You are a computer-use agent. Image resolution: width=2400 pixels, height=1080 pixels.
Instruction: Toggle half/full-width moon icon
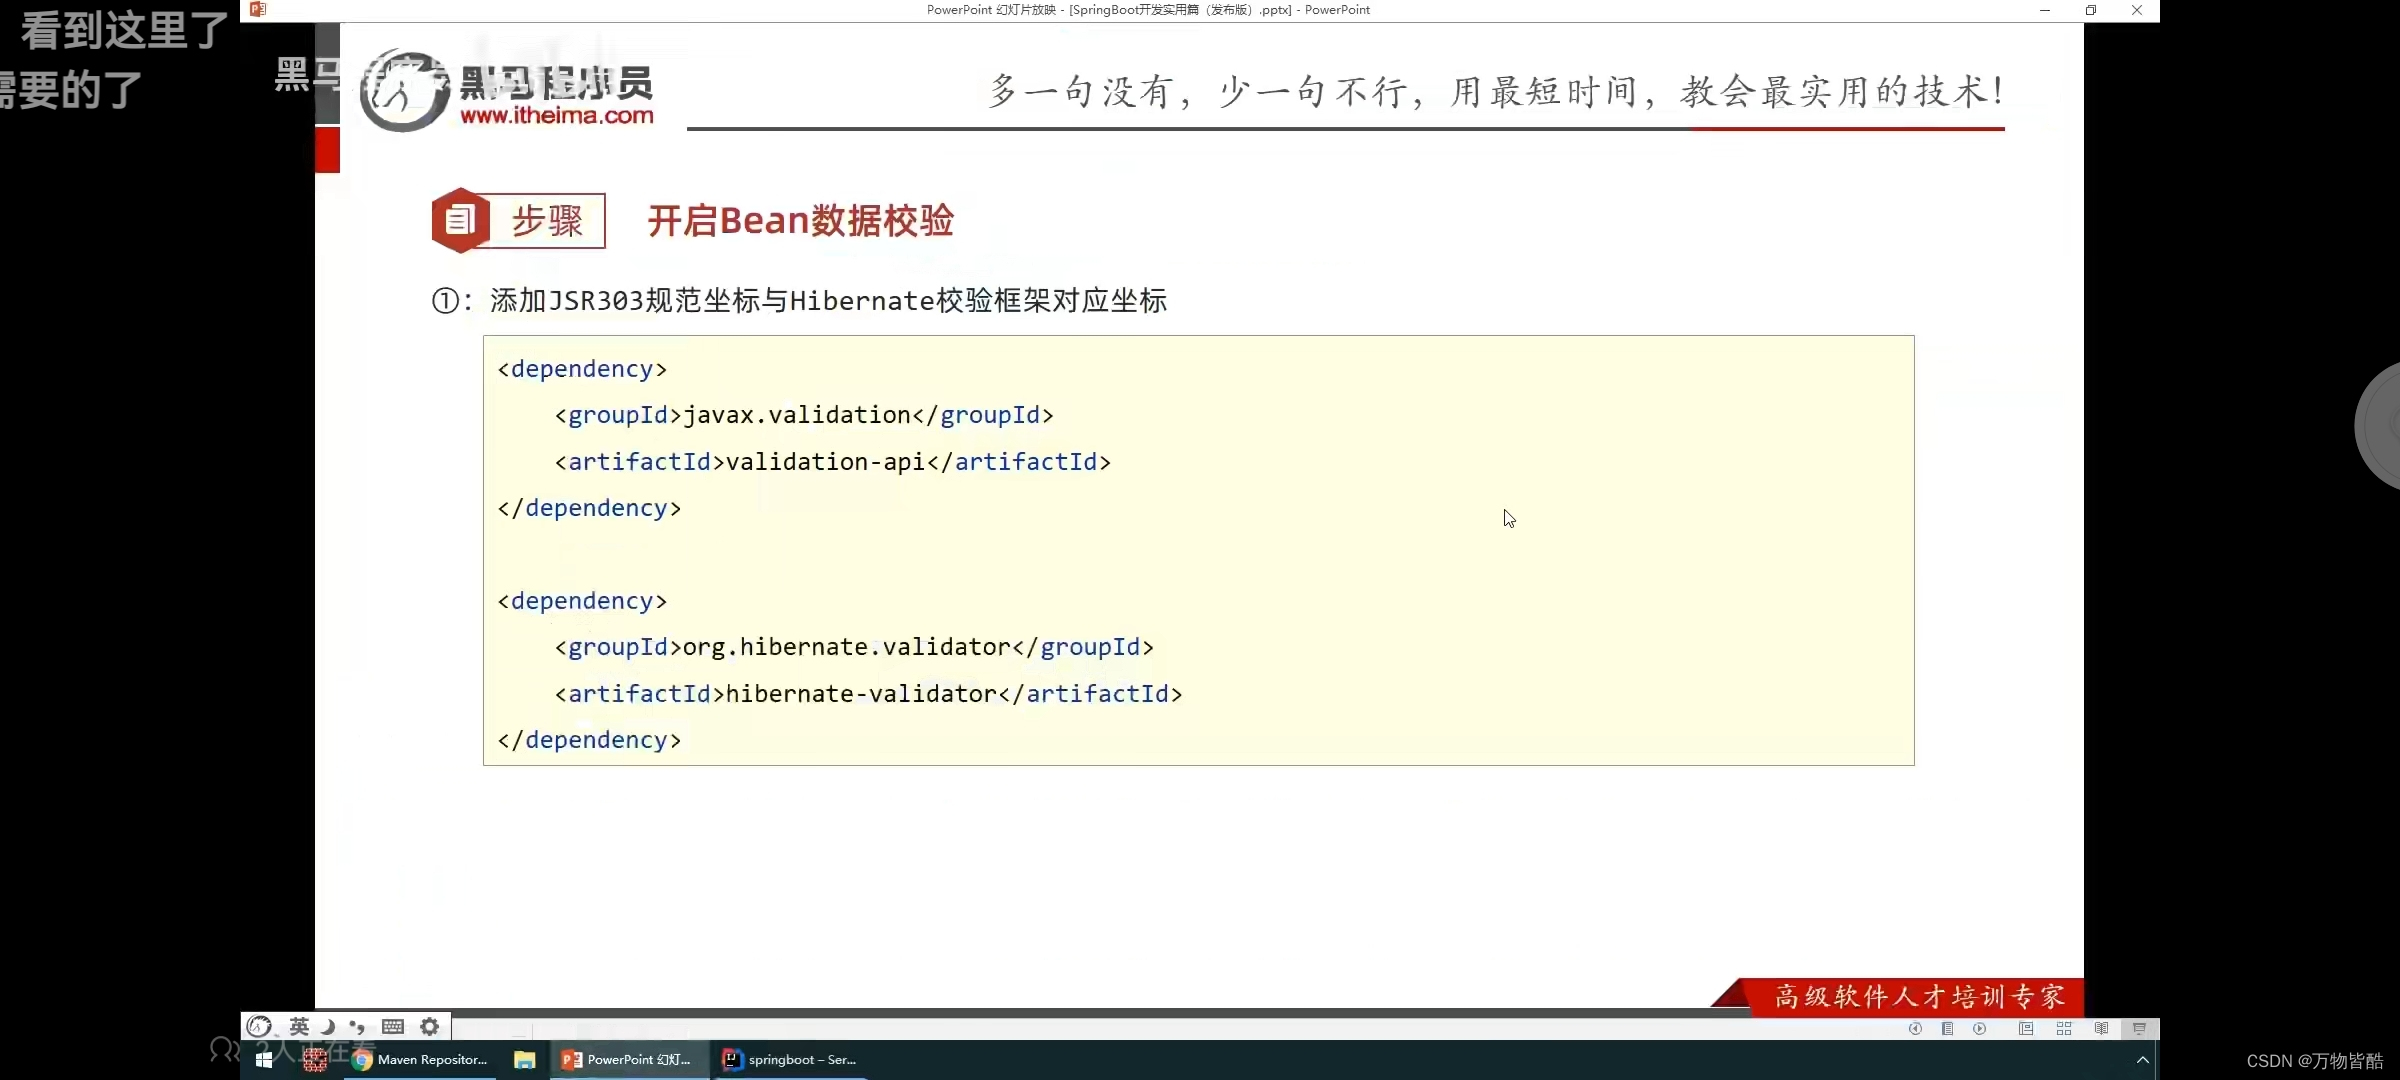coord(328,1026)
